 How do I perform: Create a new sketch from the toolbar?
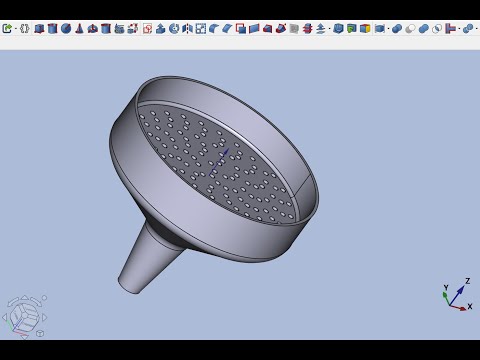(x=147, y=29)
